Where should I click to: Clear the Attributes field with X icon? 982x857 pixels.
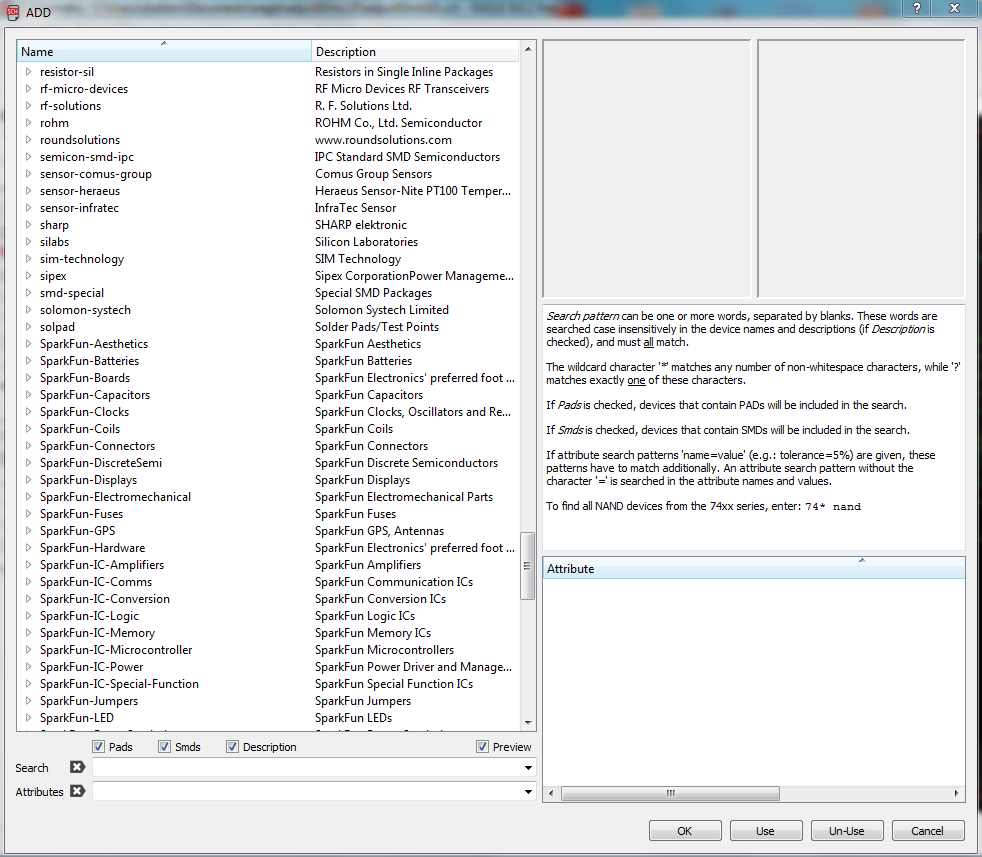(78, 791)
